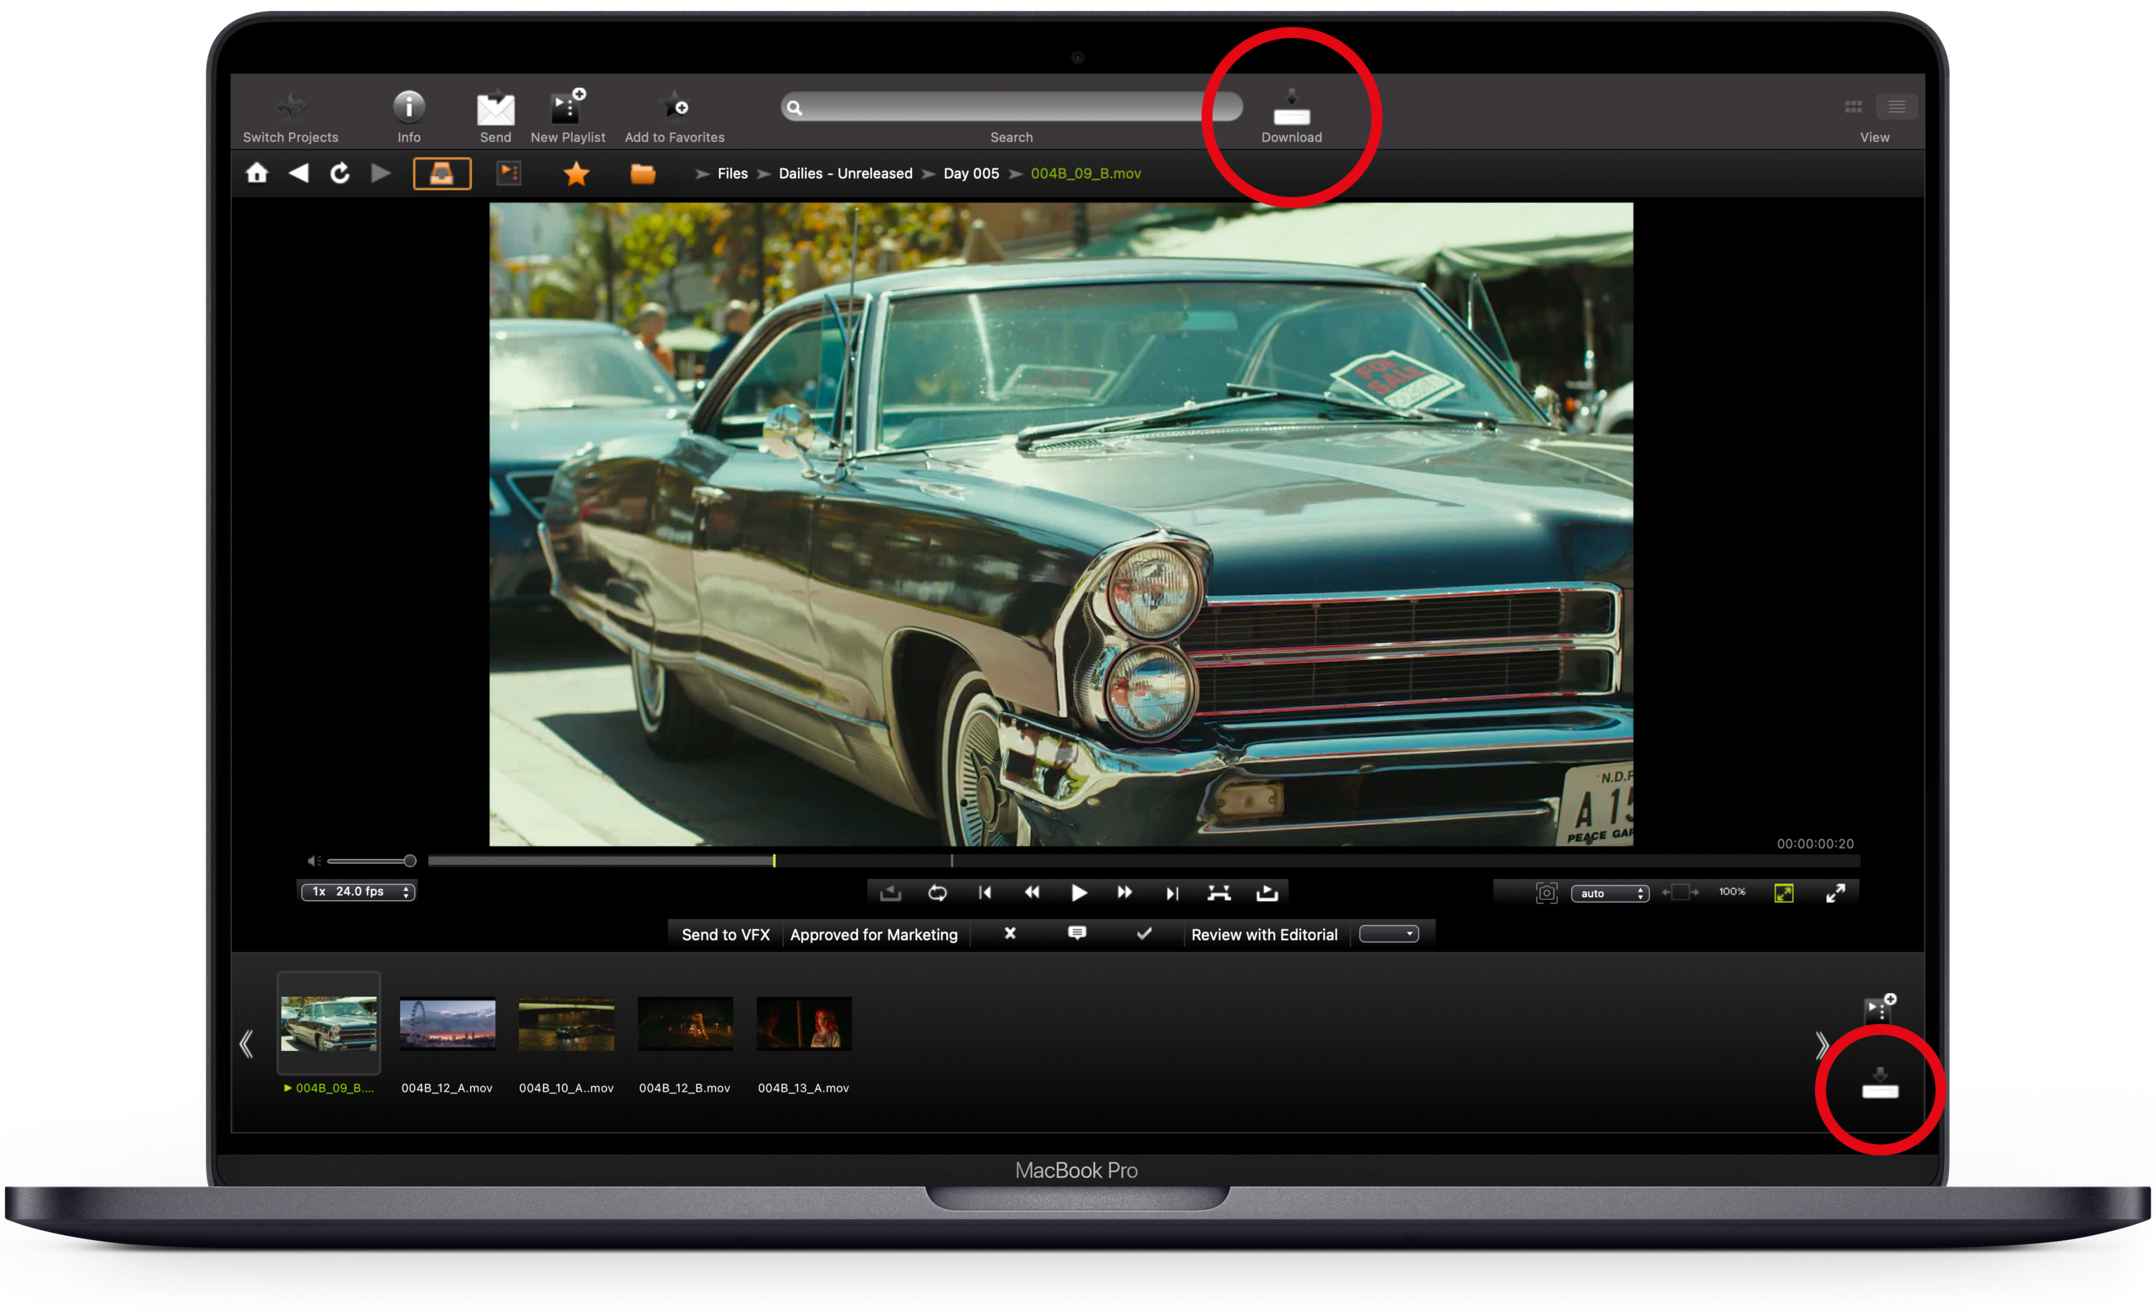Open the 1x 24.0 fps speed dropdown
Viewport: 2156px width, 1310px height.
click(358, 891)
